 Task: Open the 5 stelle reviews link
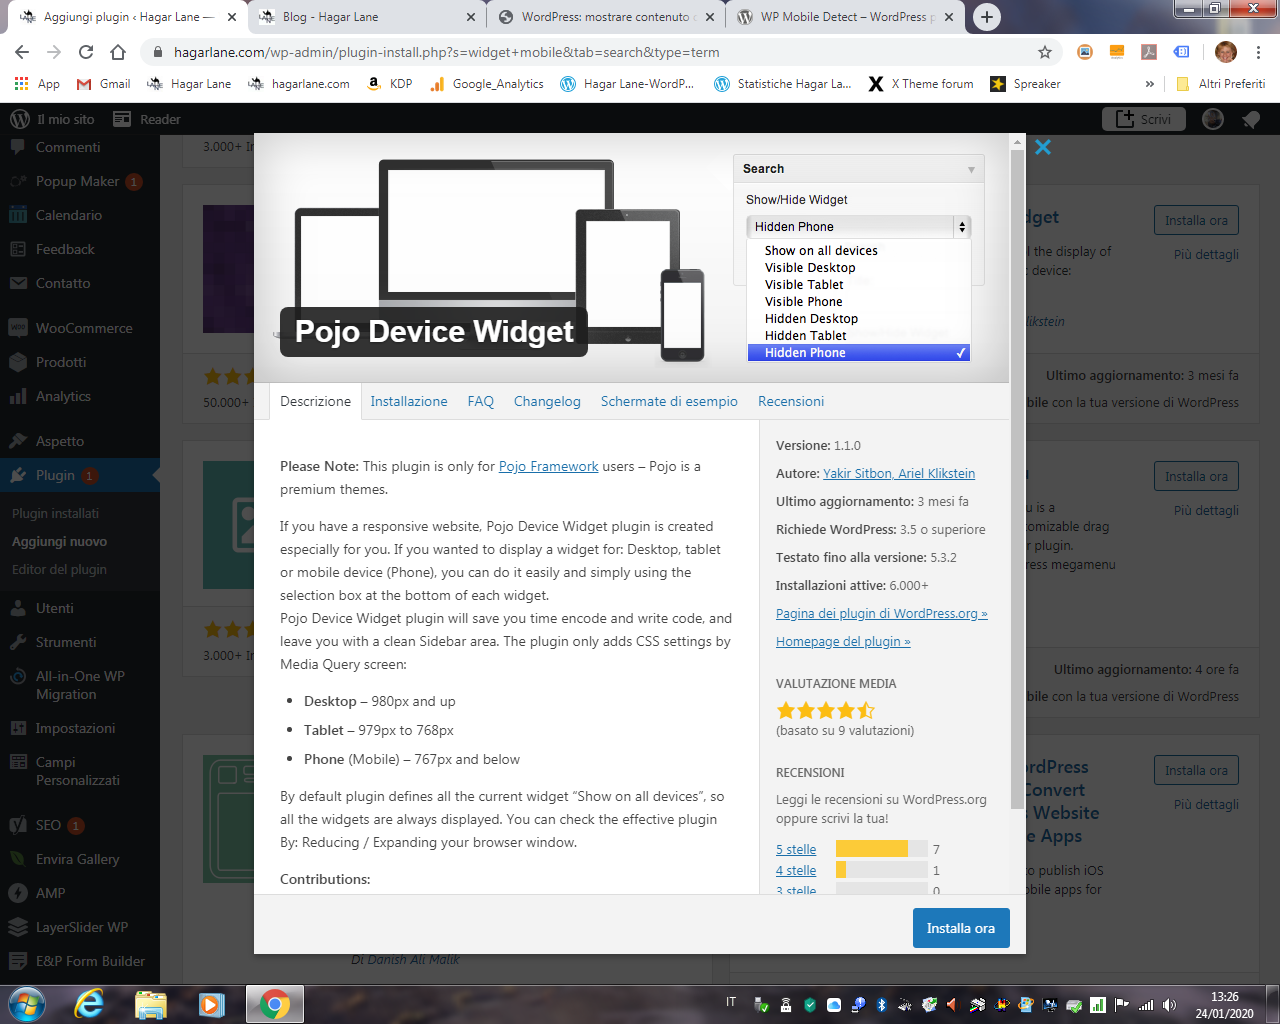pos(796,849)
